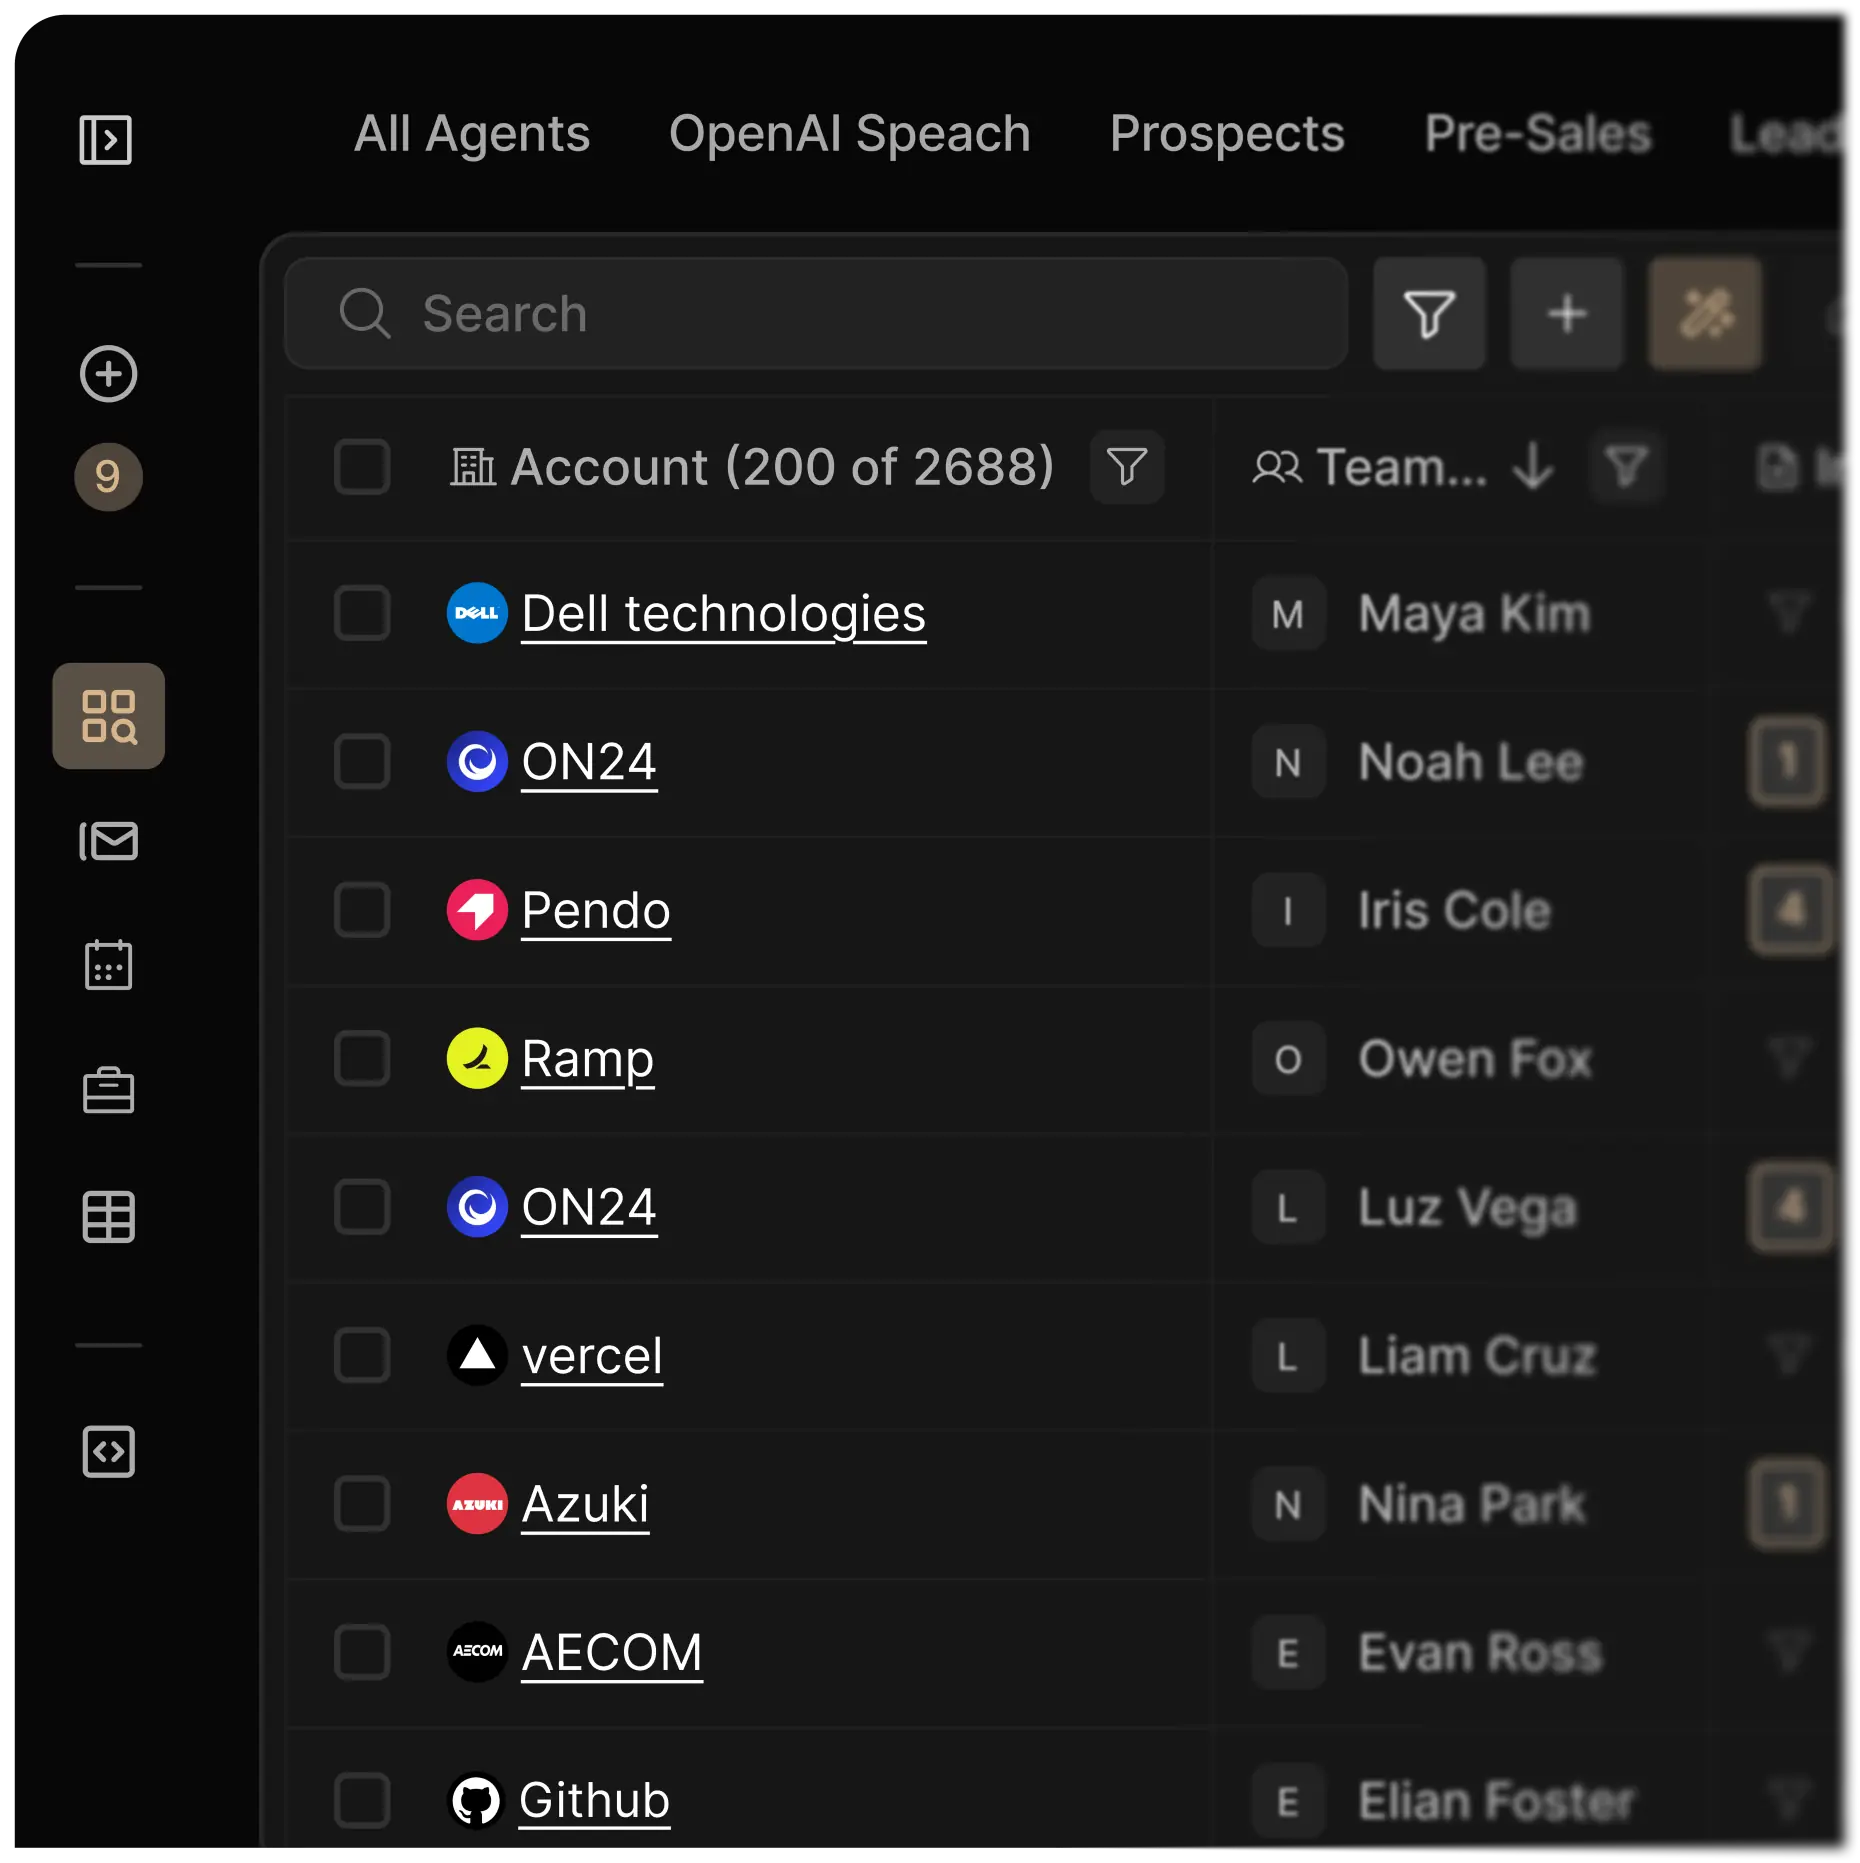This screenshot has height=1863, width=1860.
Task: Check the Dell technologies row checkbox
Action: (x=362, y=613)
